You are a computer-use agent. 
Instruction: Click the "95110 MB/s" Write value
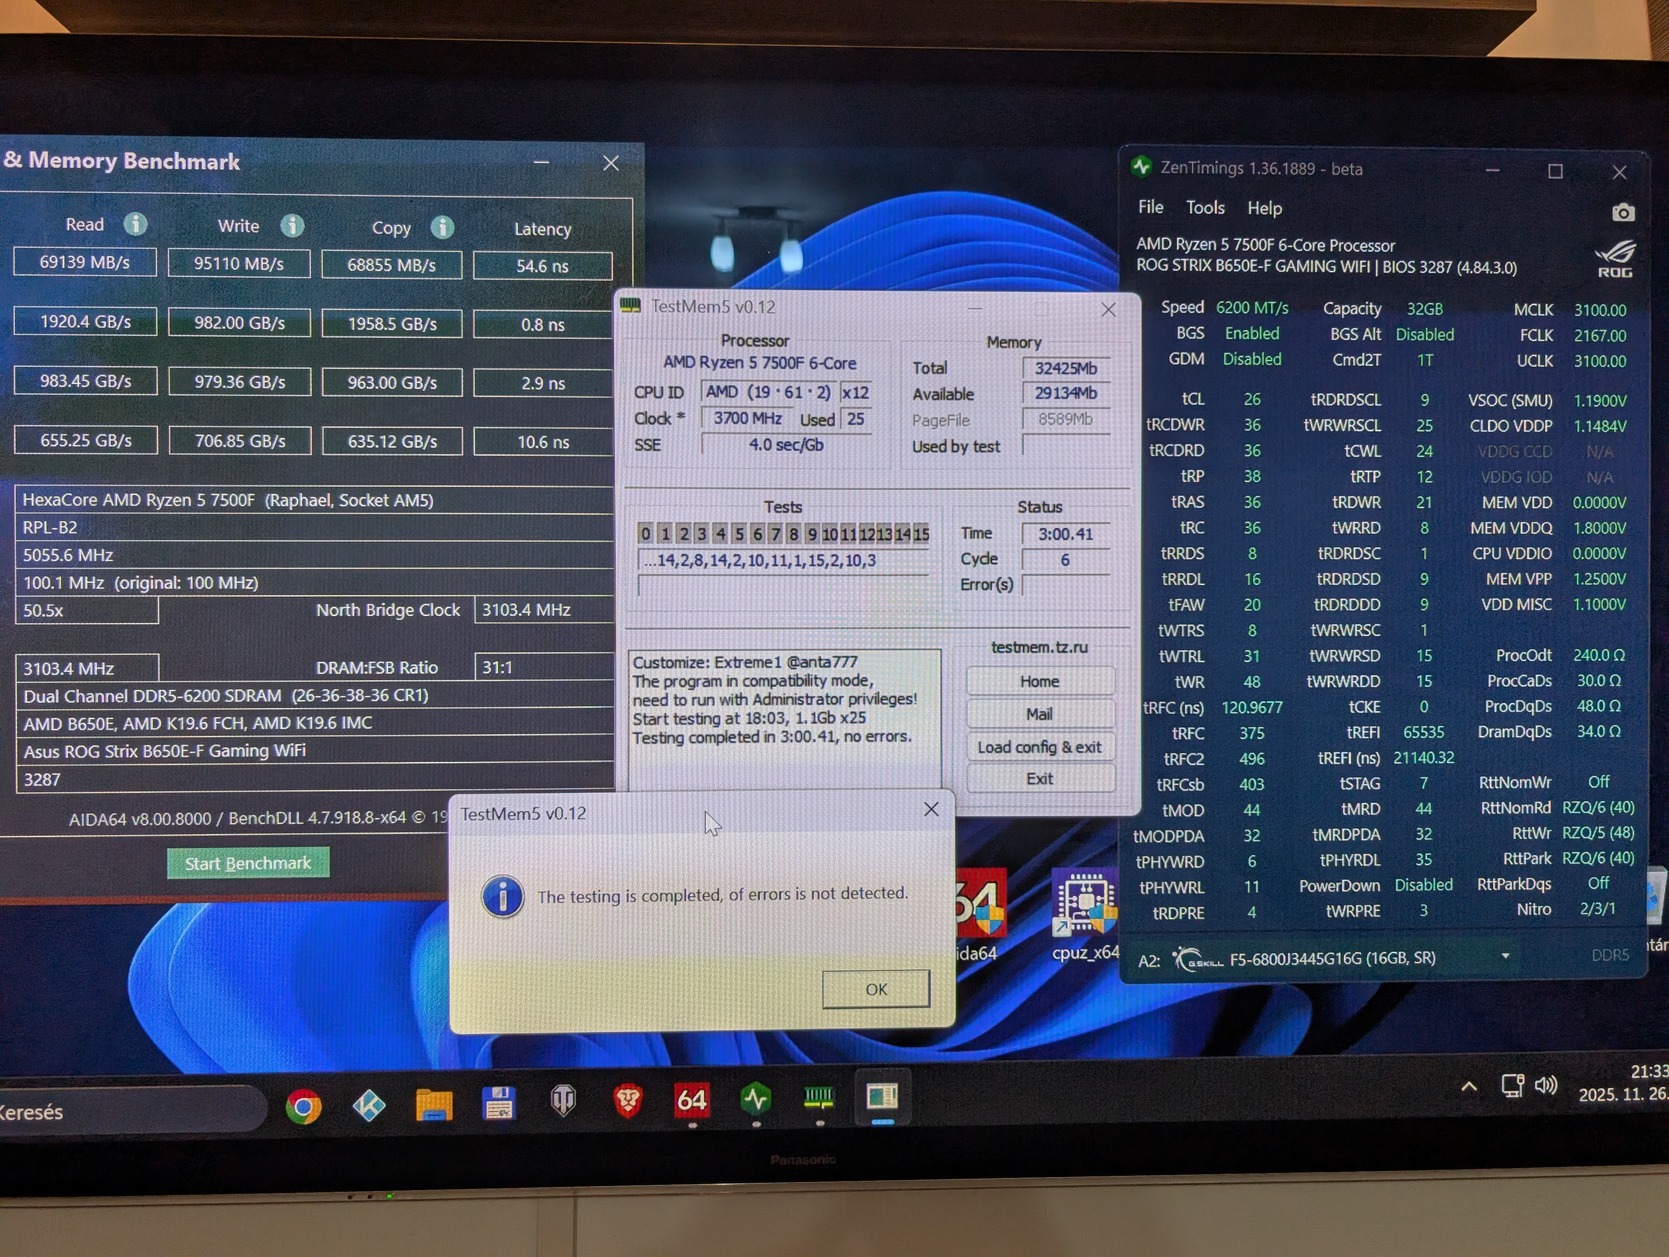coord(239,263)
